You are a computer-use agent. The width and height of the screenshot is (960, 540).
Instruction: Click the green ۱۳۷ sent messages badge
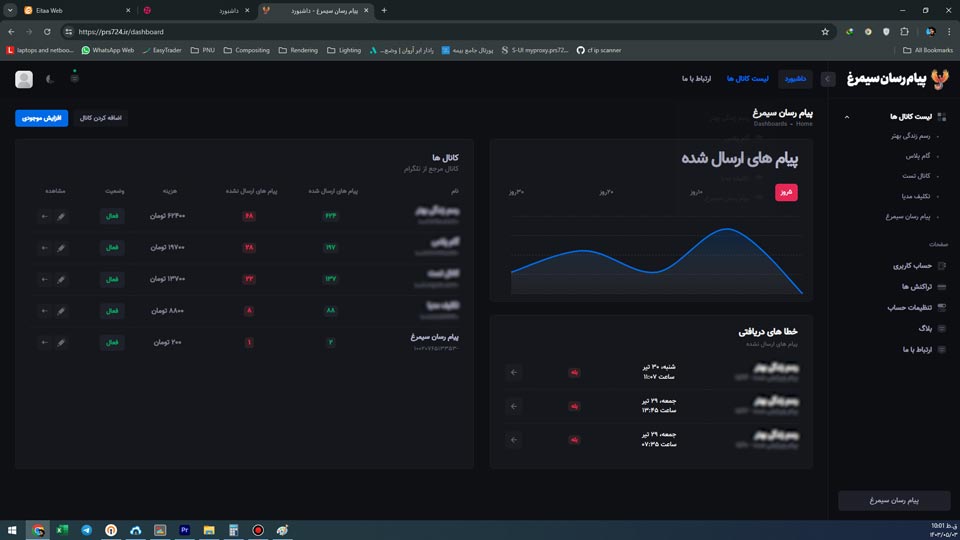pos(331,279)
